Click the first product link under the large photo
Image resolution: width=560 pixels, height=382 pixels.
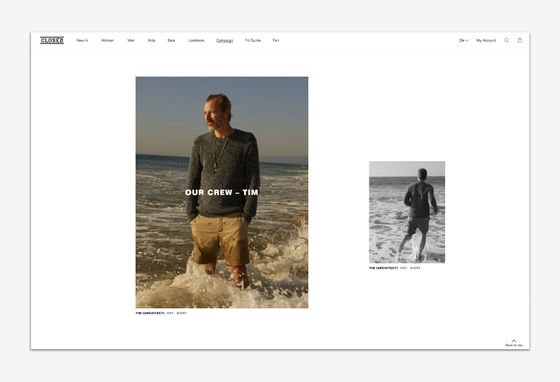[x=170, y=313]
